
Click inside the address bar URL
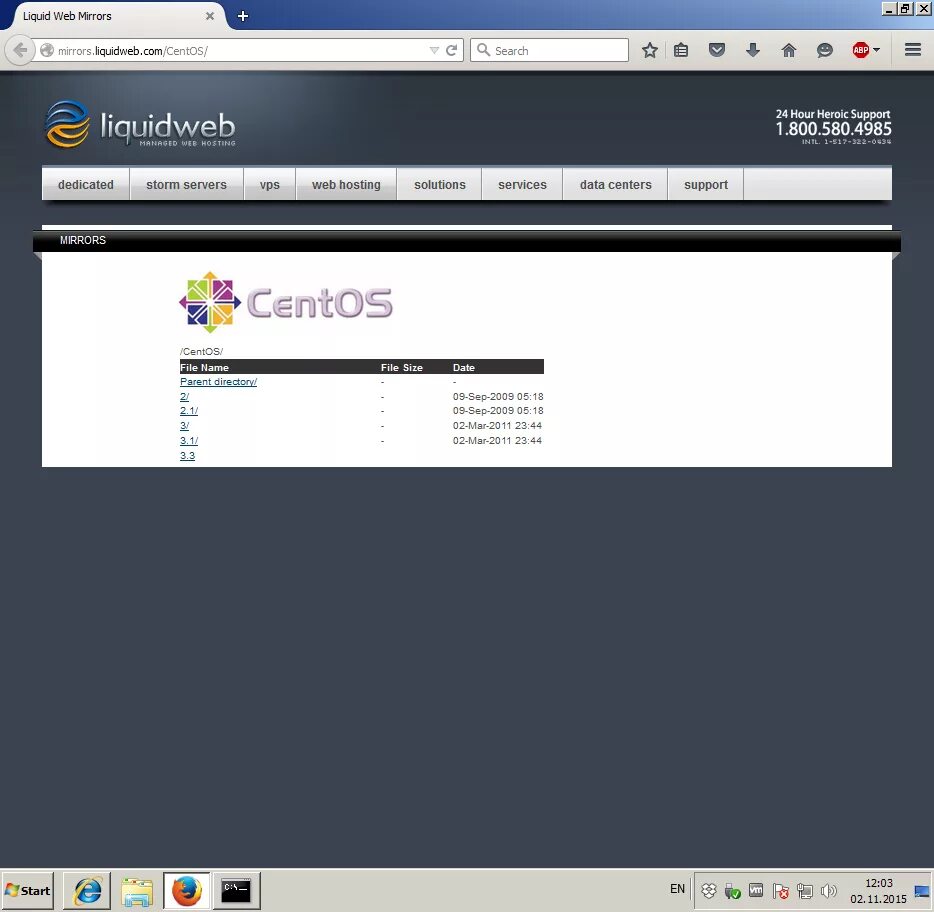[238, 51]
